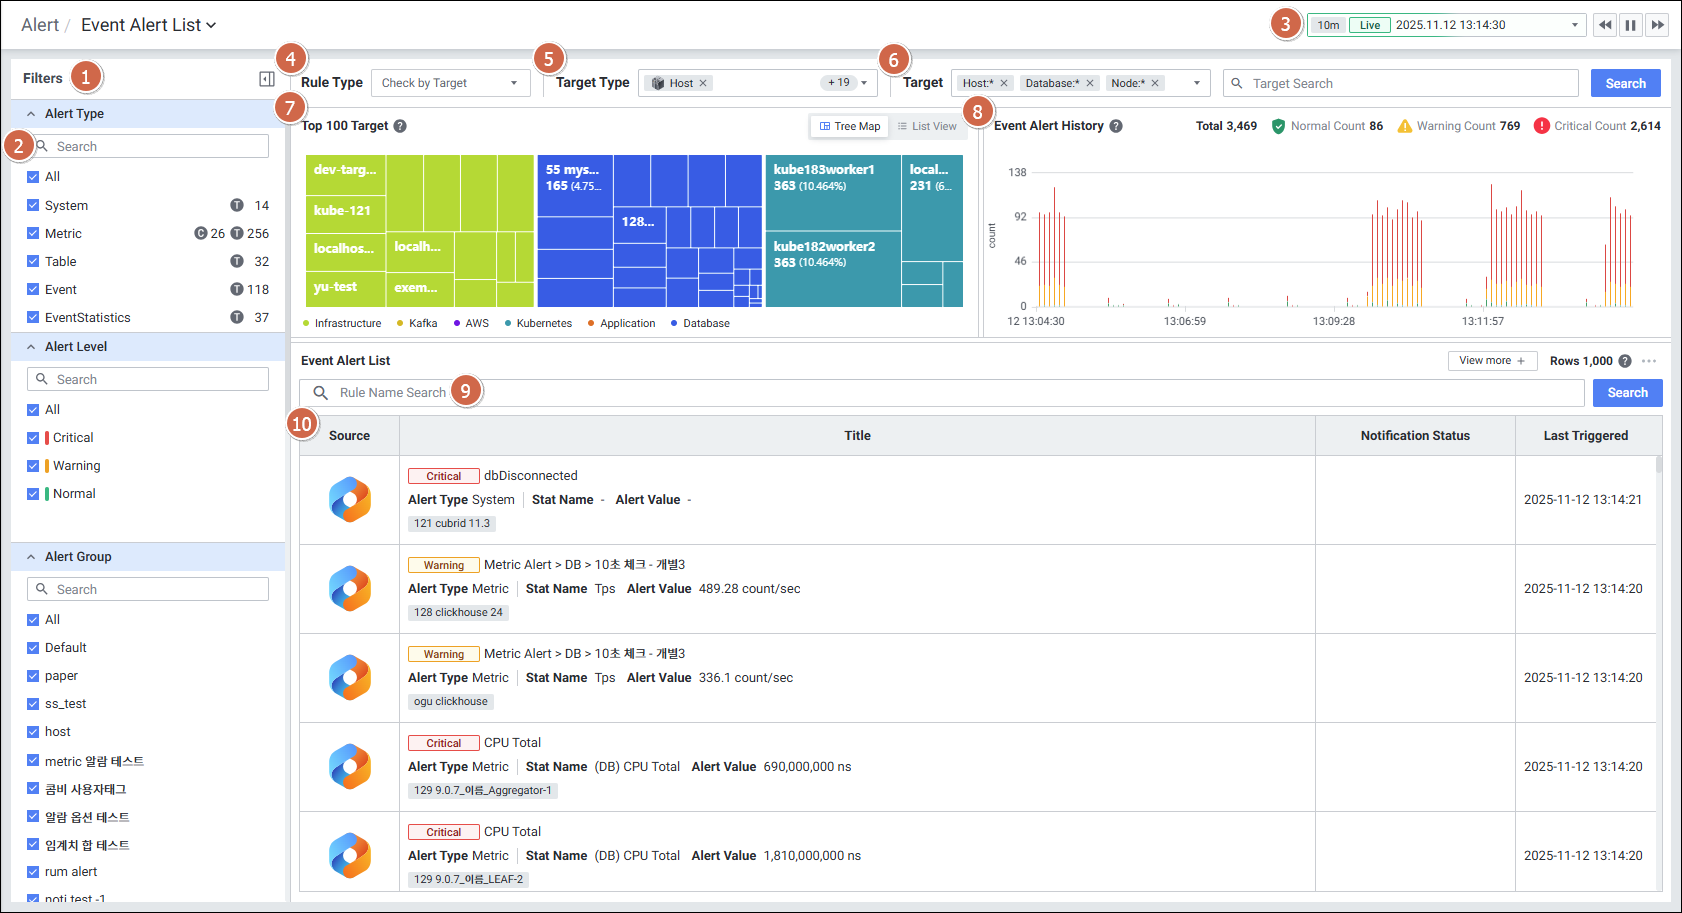The width and height of the screenshot is (1682, 913).
Task: Click the View more button
Action: click(1492, 361)
